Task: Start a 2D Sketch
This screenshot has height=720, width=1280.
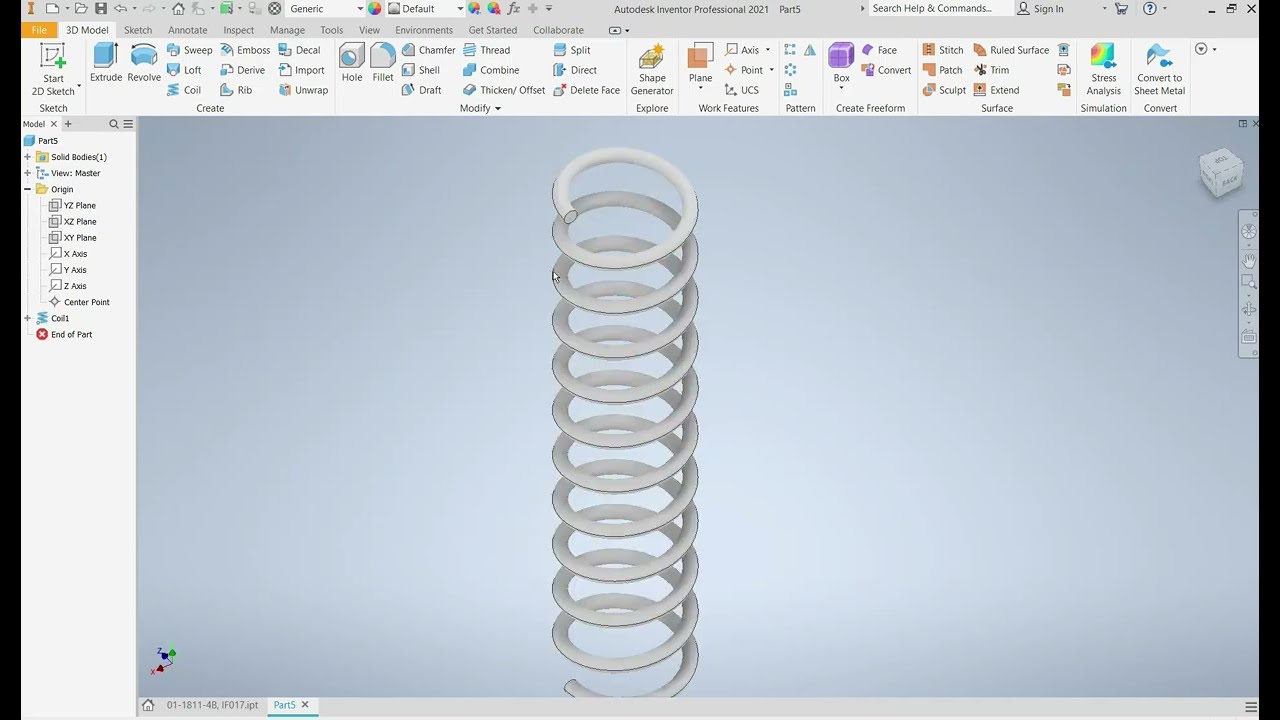Action: coord(53,70)
